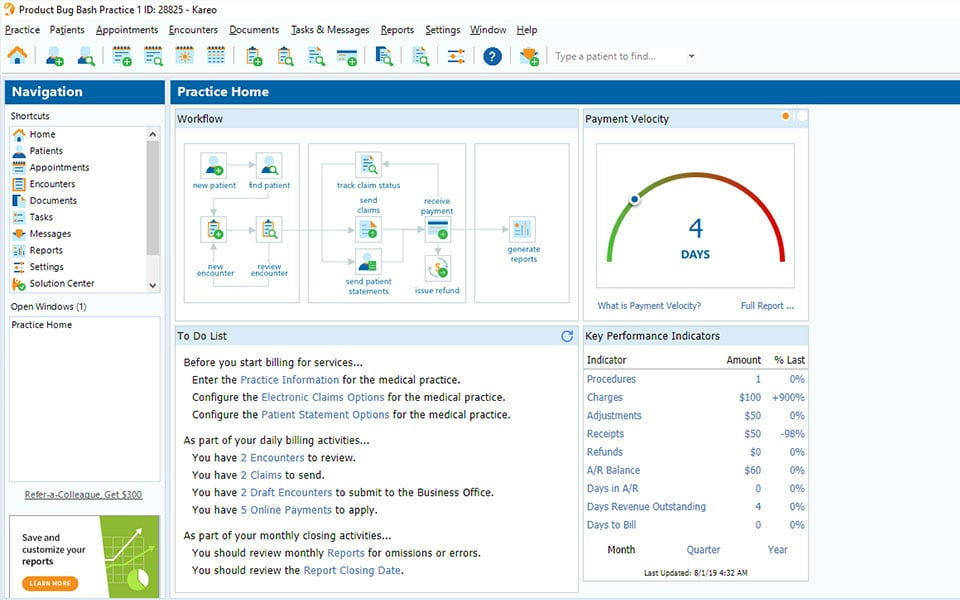The height and width of the screenshot is (600, 960).
Task: Select the Home icon in the toolbar
Action: pyautogui.click(x=18, y=56)
